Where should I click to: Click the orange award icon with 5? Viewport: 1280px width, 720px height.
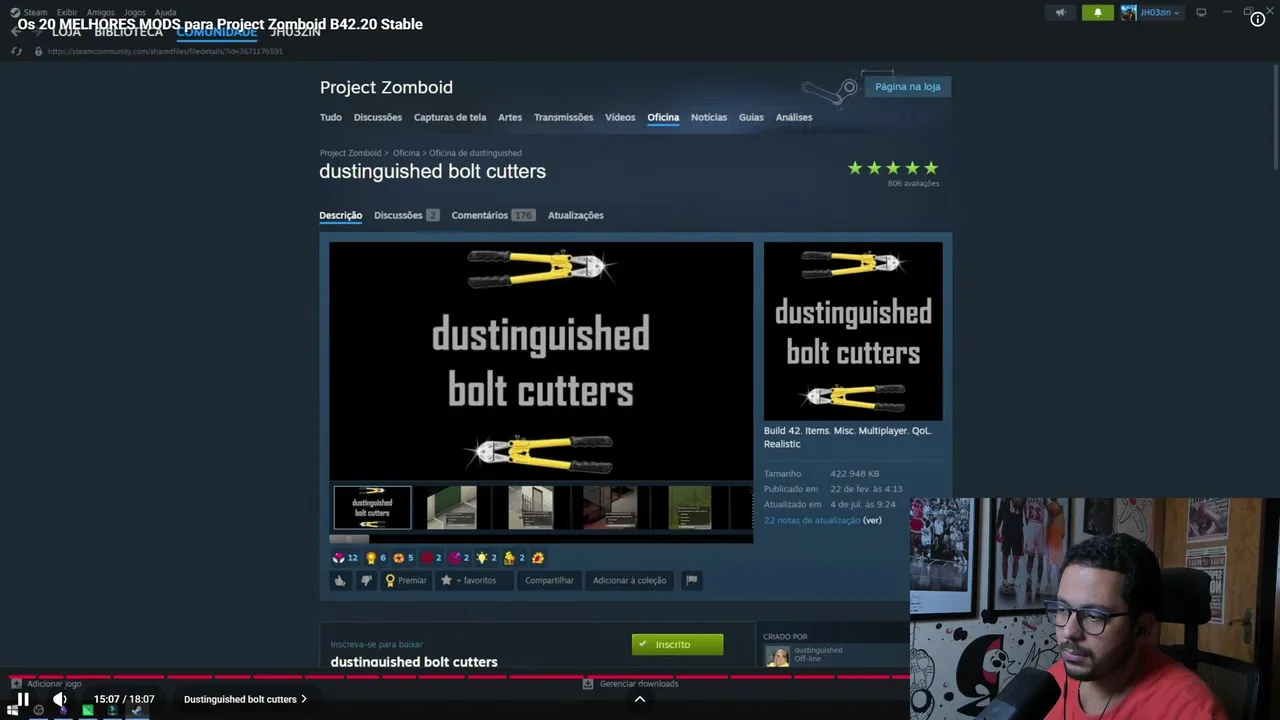403,558
